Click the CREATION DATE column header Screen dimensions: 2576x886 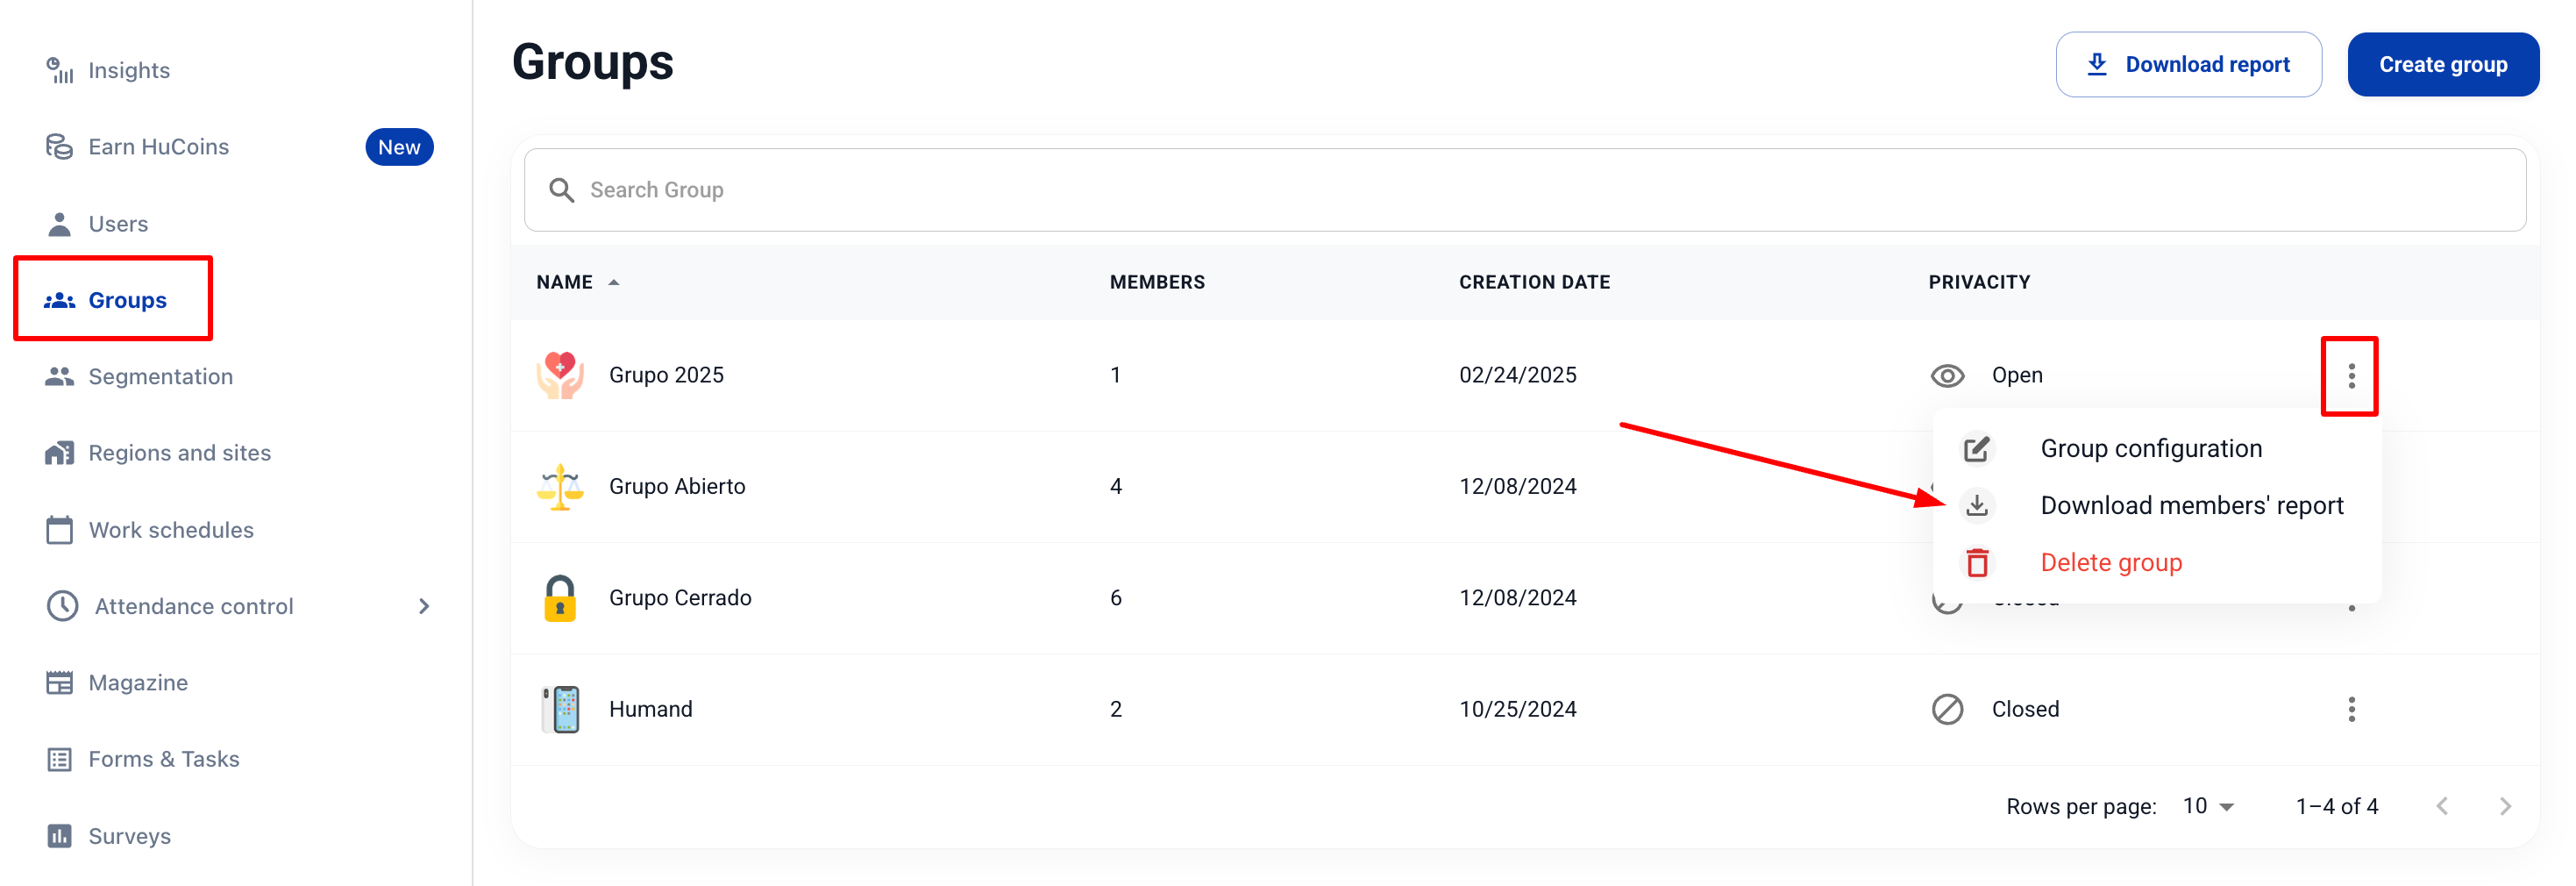coord(1534,283)
